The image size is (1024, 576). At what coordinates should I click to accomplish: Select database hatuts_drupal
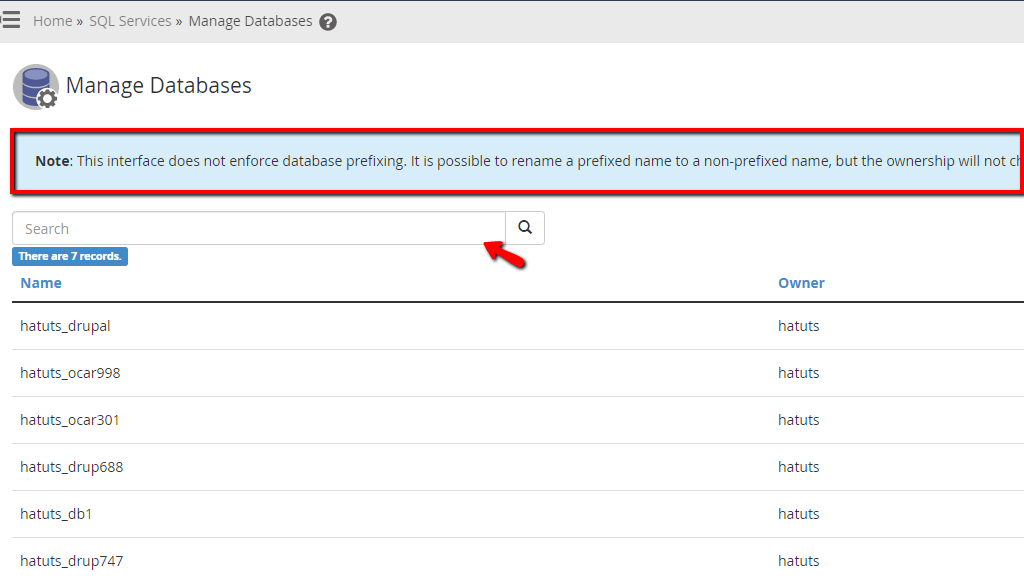click(x=65, y=326)
